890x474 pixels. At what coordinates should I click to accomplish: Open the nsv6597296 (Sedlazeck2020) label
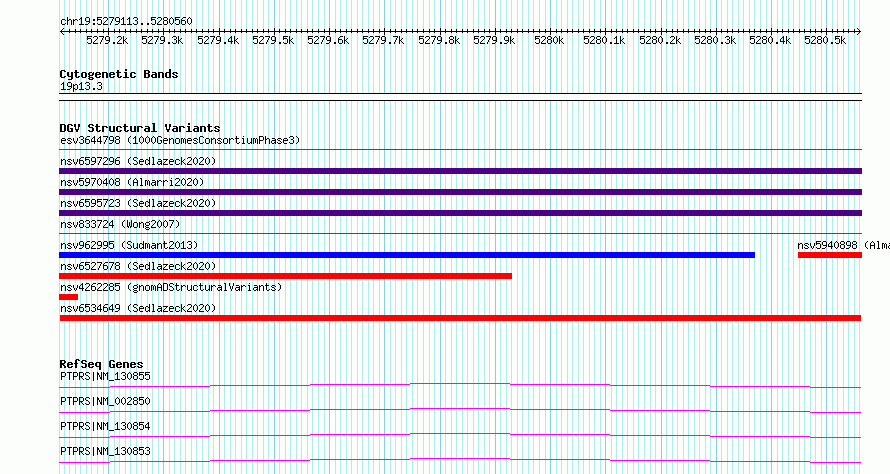(138, 161)
